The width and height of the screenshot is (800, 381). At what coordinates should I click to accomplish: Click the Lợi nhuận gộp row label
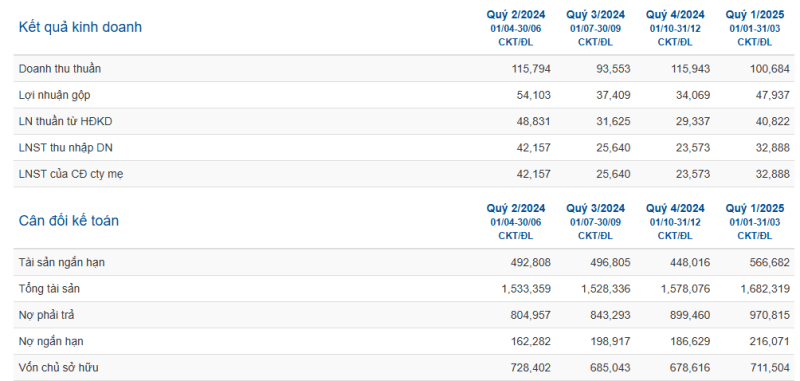click(x=55, y=95)
